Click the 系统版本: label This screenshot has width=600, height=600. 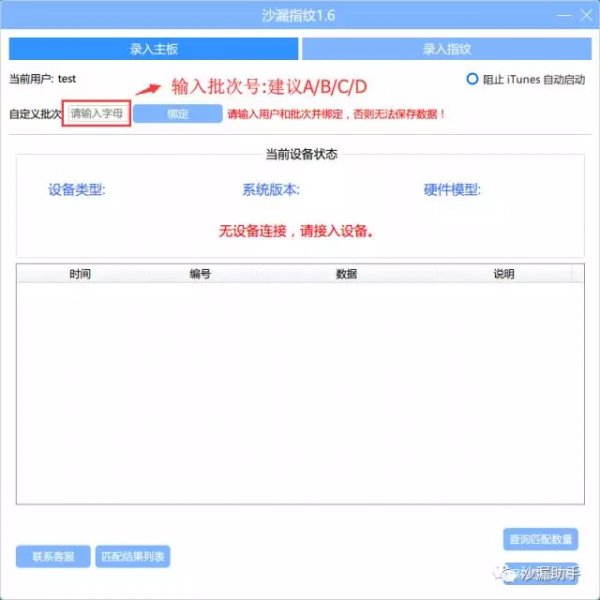271,189
